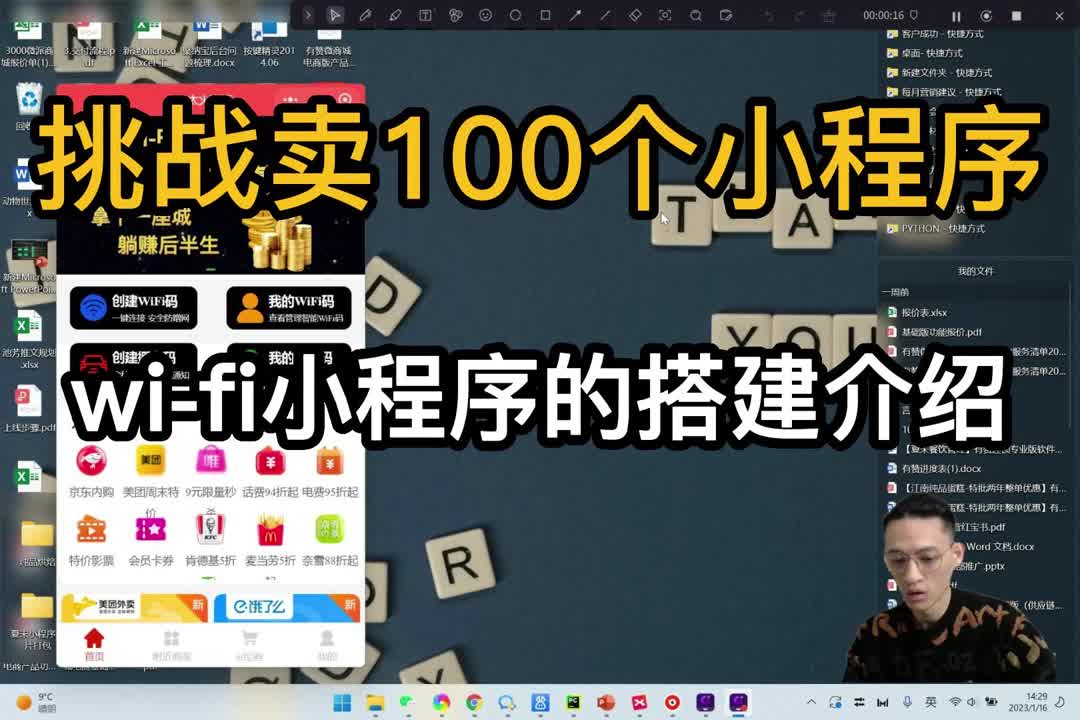Open the magnifier tool on the recording toolbar
The height and width of the screenshot is (720, 1080).
[x=695, y=15]
